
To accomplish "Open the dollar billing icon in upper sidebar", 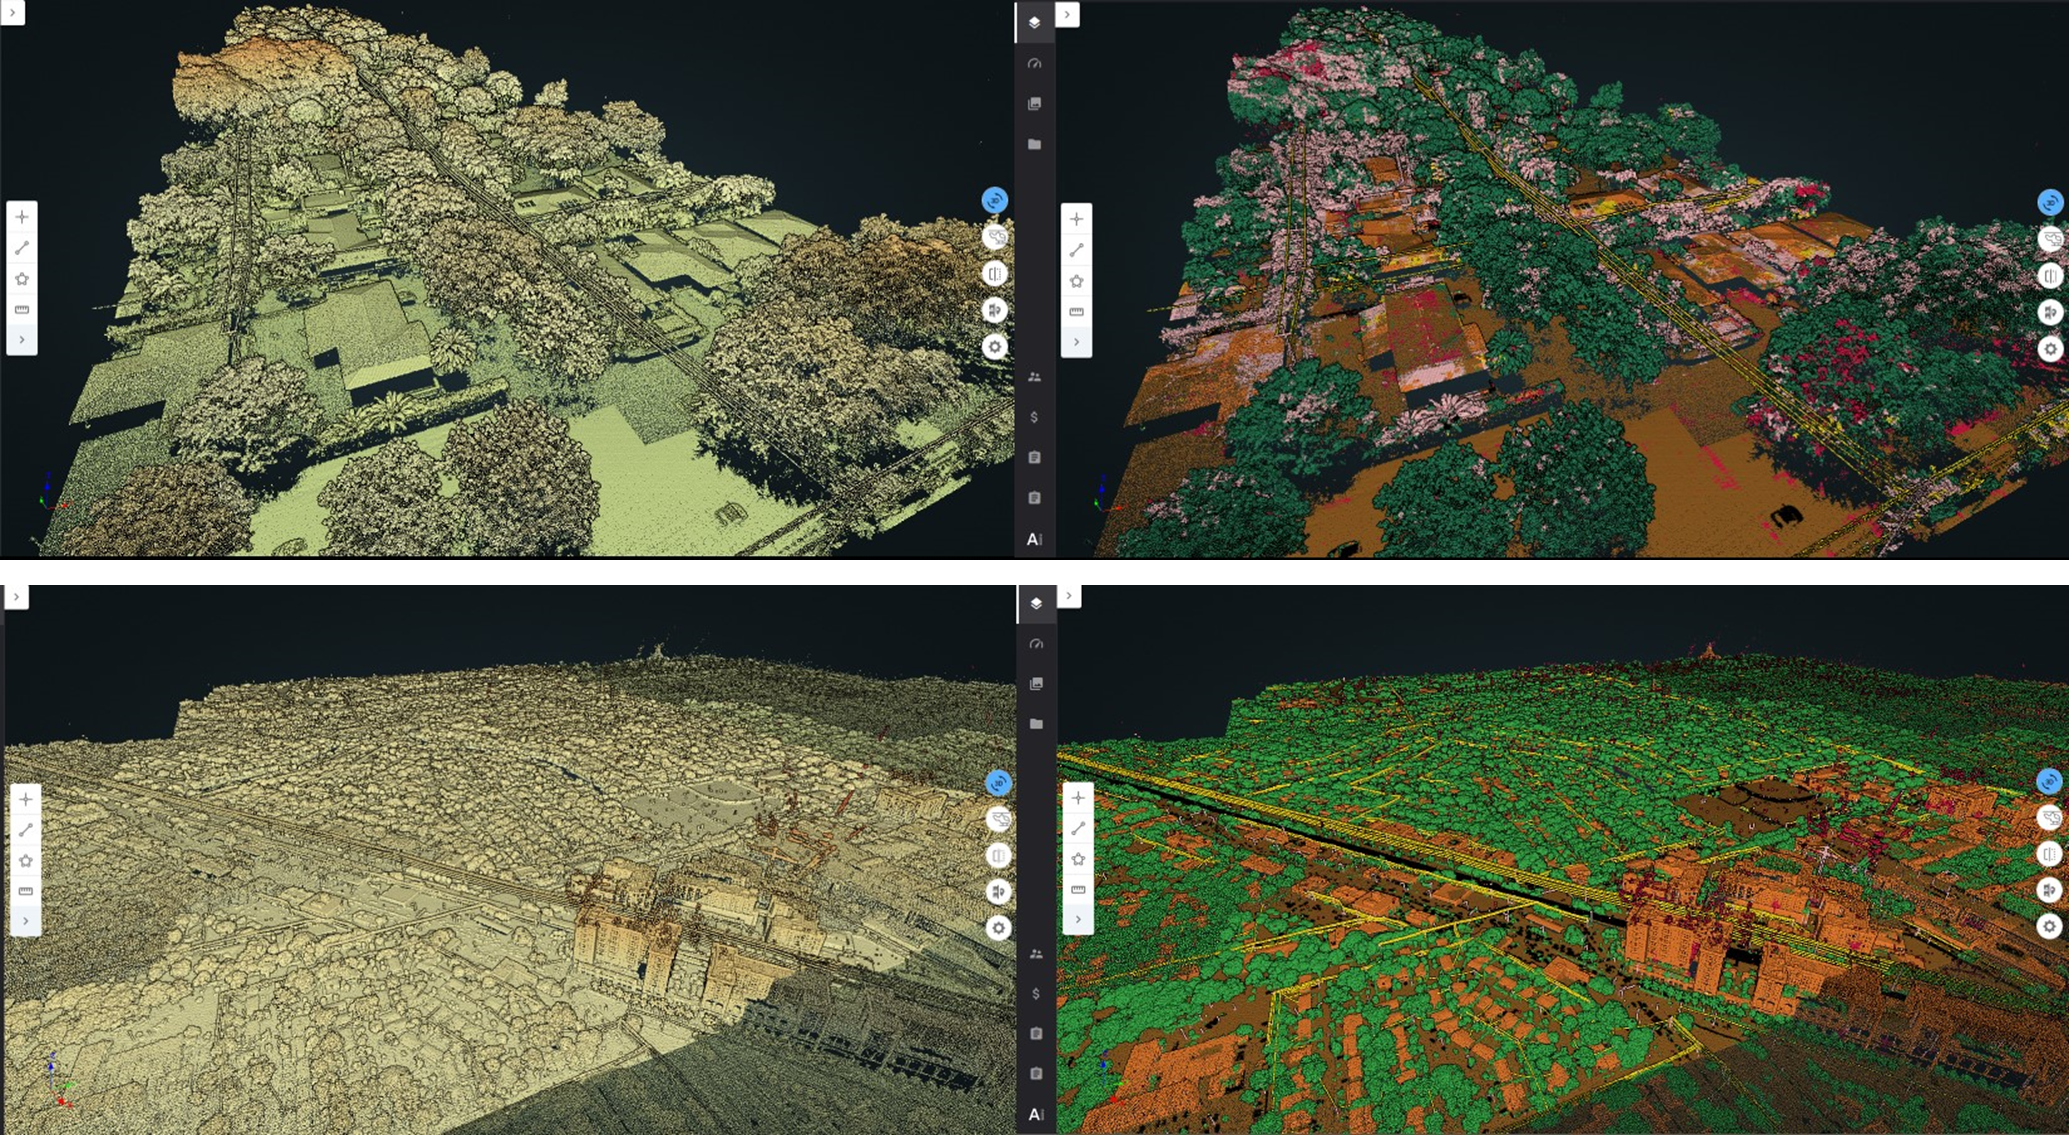I will (x=1034, y=417).
